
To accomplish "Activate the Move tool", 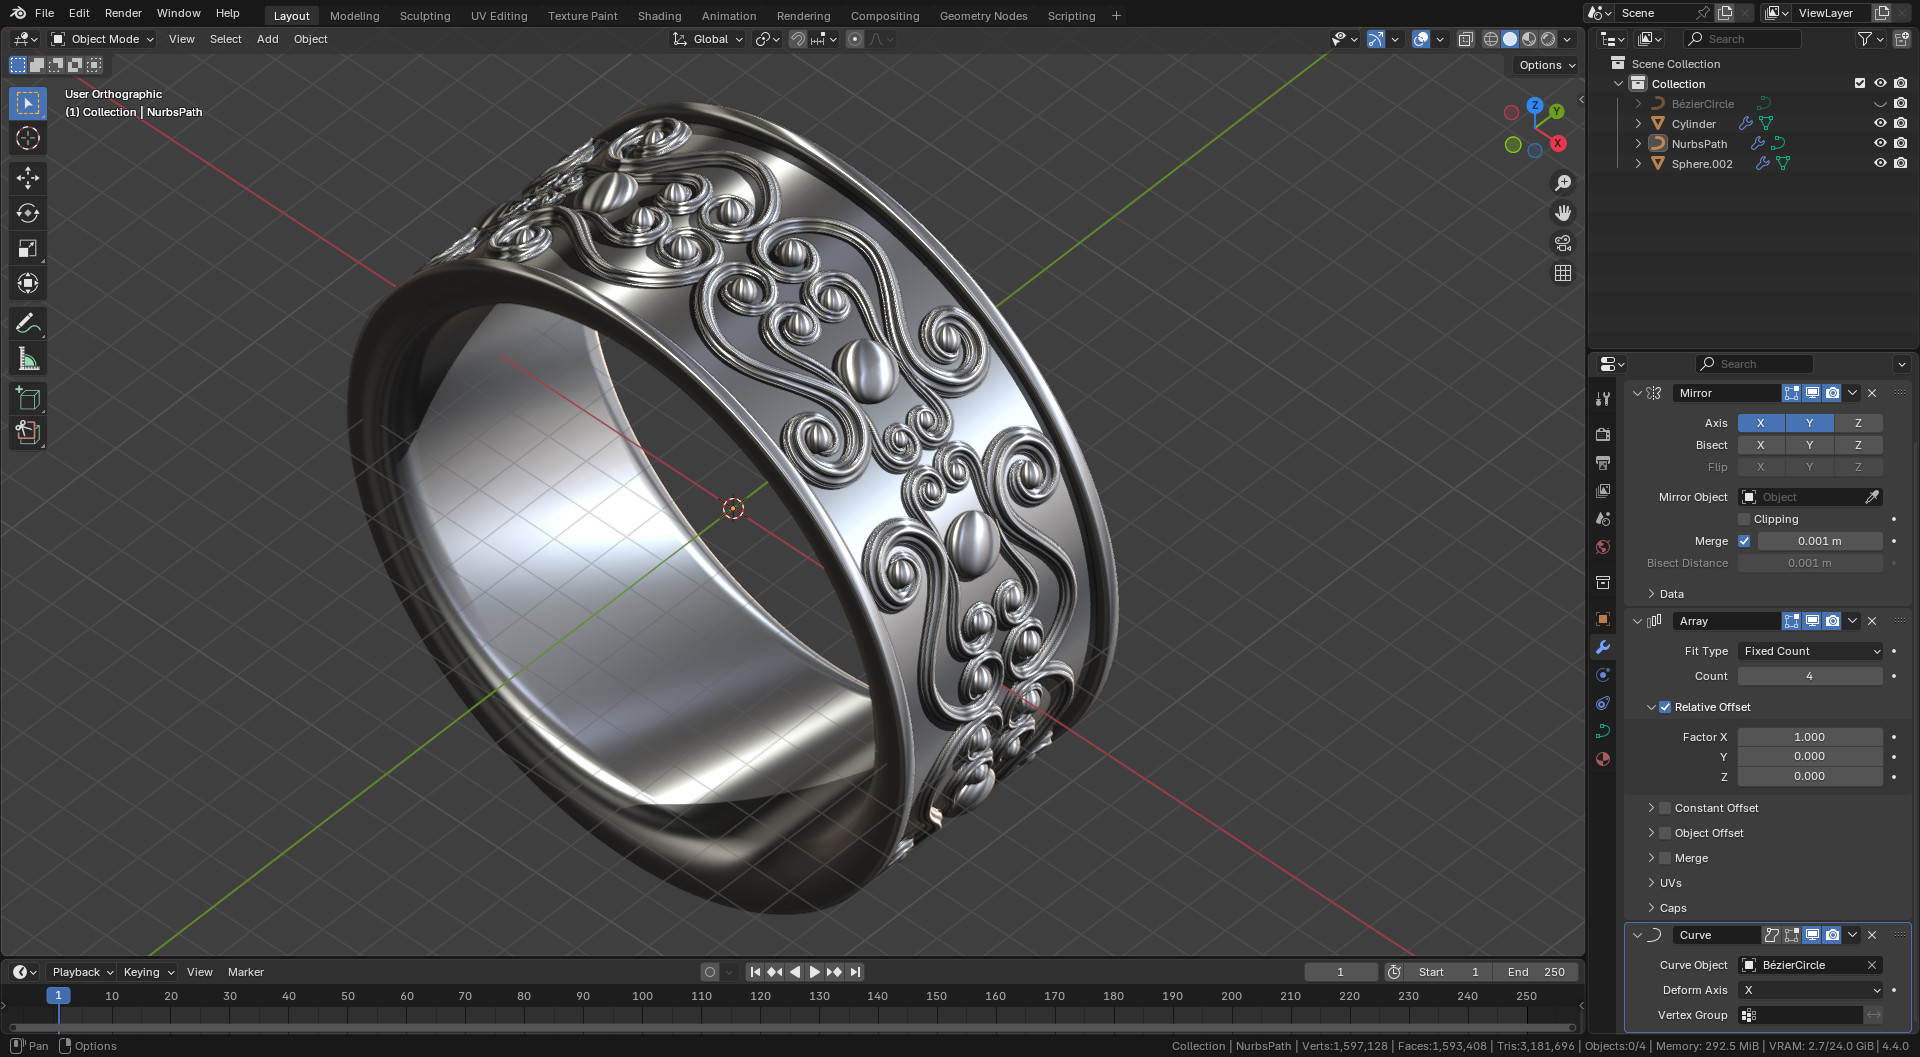I will click(28, 178).
